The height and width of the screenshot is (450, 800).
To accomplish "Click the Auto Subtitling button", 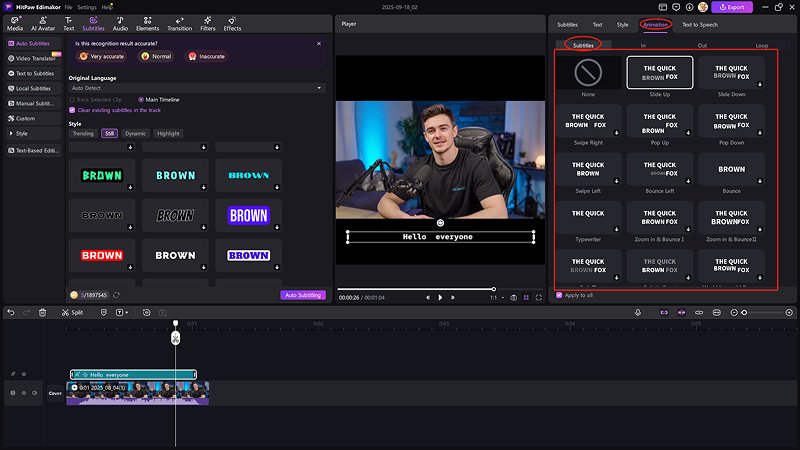I will click(302, 295).
